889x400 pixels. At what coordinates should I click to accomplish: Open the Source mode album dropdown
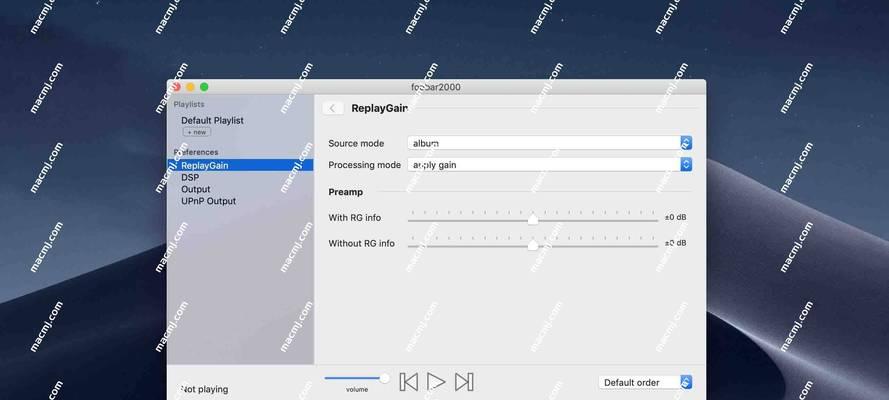[x=549, y=143]
